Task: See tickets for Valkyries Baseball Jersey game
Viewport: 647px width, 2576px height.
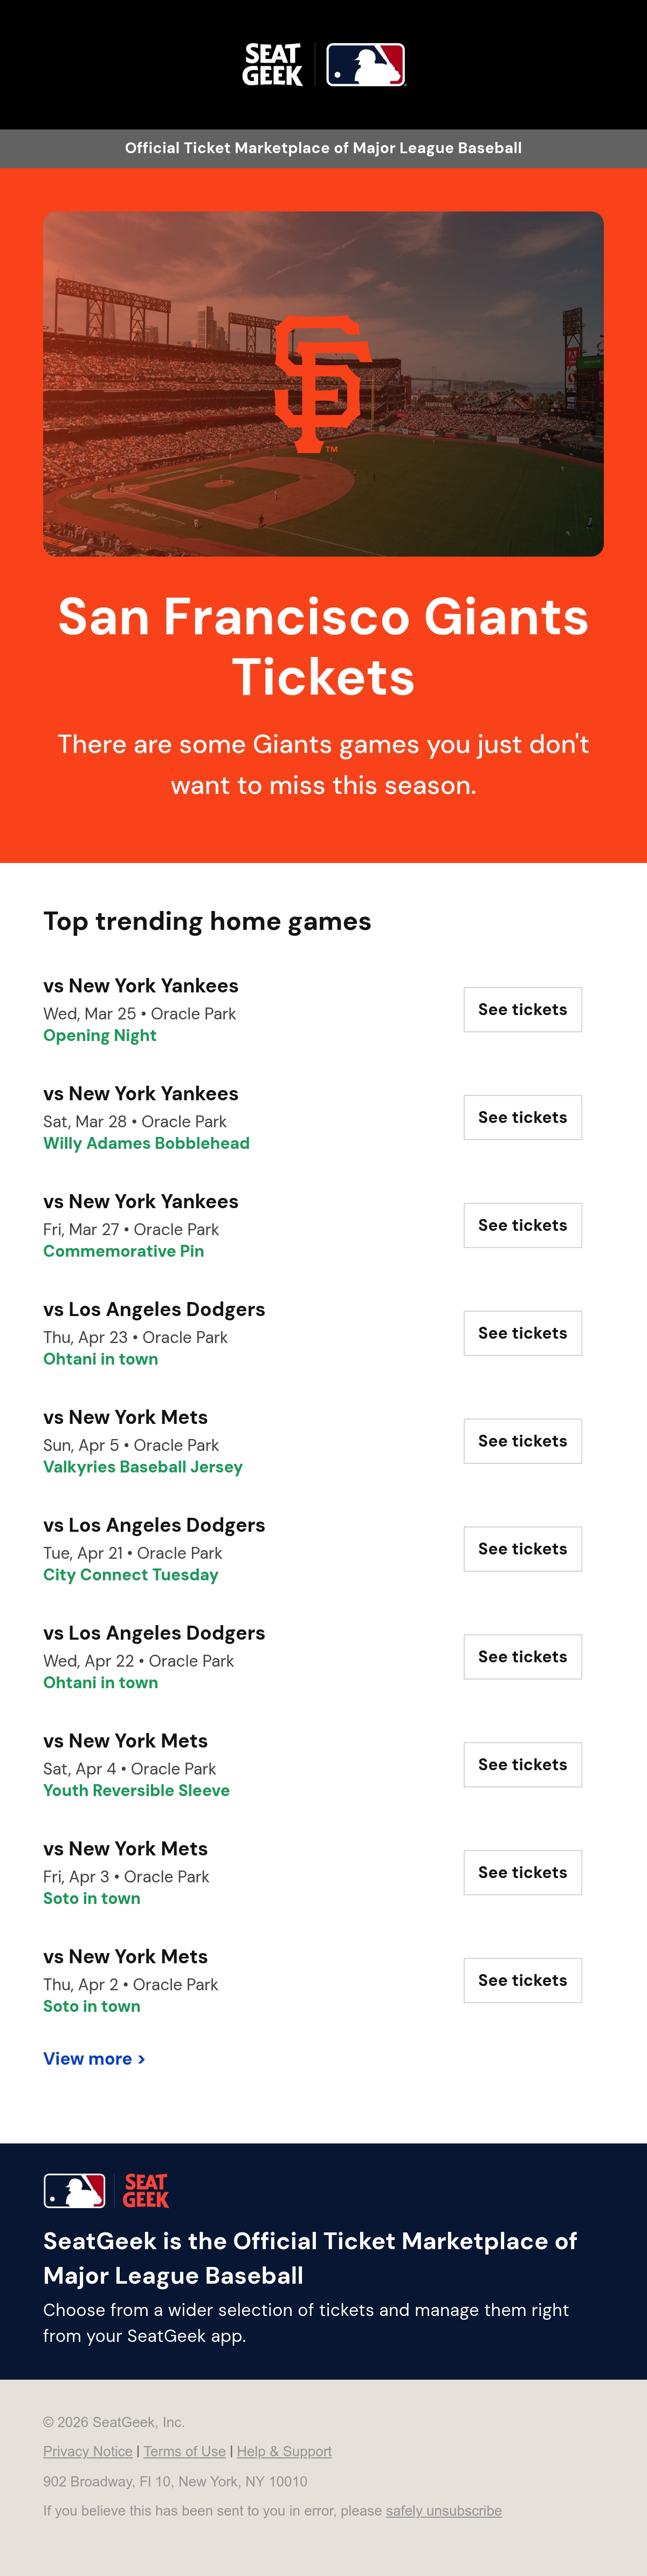Action: click(x=523, y=1442)
